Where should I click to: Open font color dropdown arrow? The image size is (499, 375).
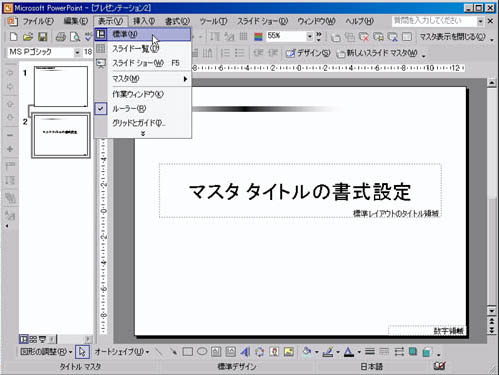pyautogui.click(x=359, y=352)
